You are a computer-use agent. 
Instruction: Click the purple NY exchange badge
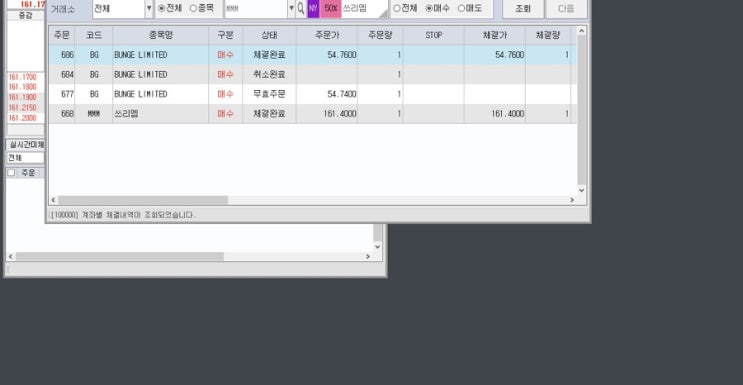point(313,9)
